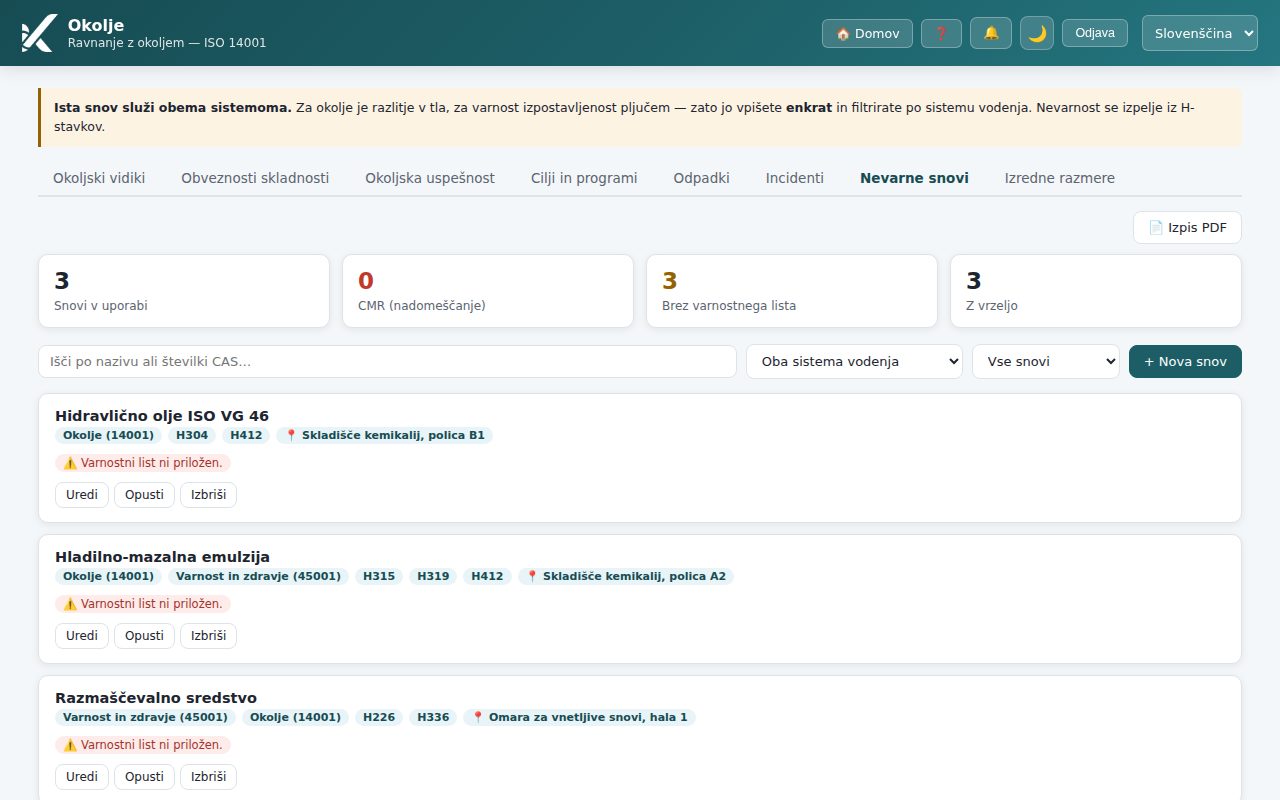Focus the CAS name search field
The width and height of the screenshot is (1280, 800).
click(387, 362)
